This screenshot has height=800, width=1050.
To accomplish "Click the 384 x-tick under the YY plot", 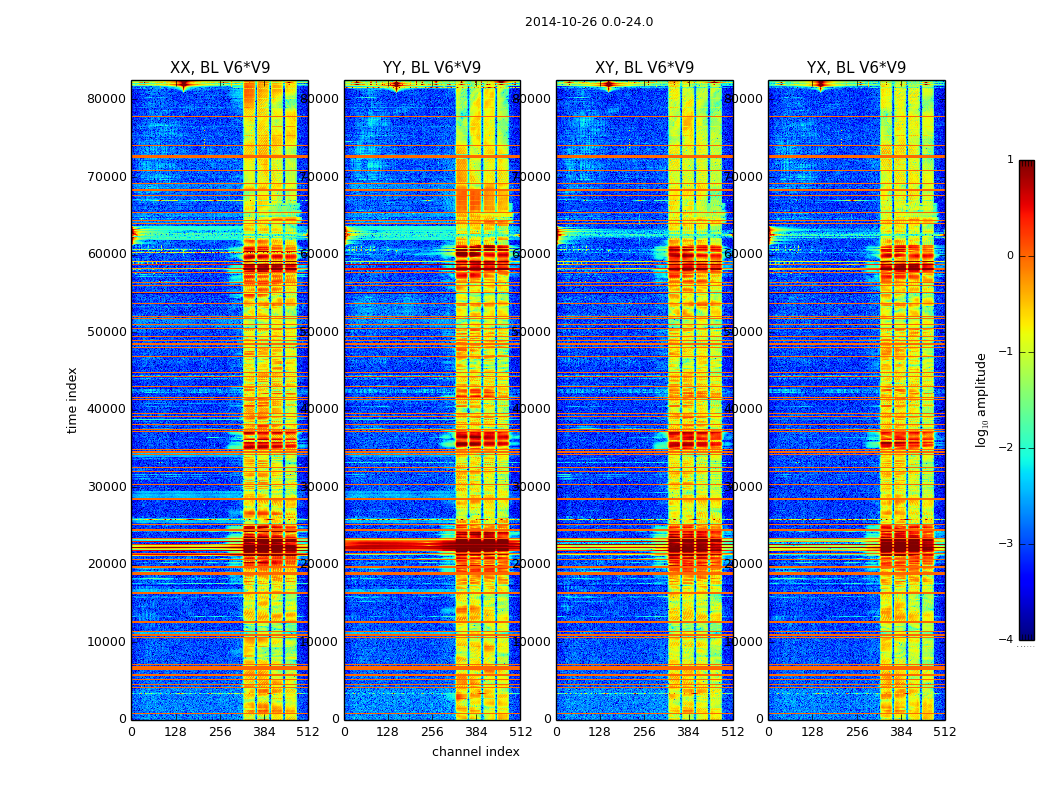I will tap(476, 732).
